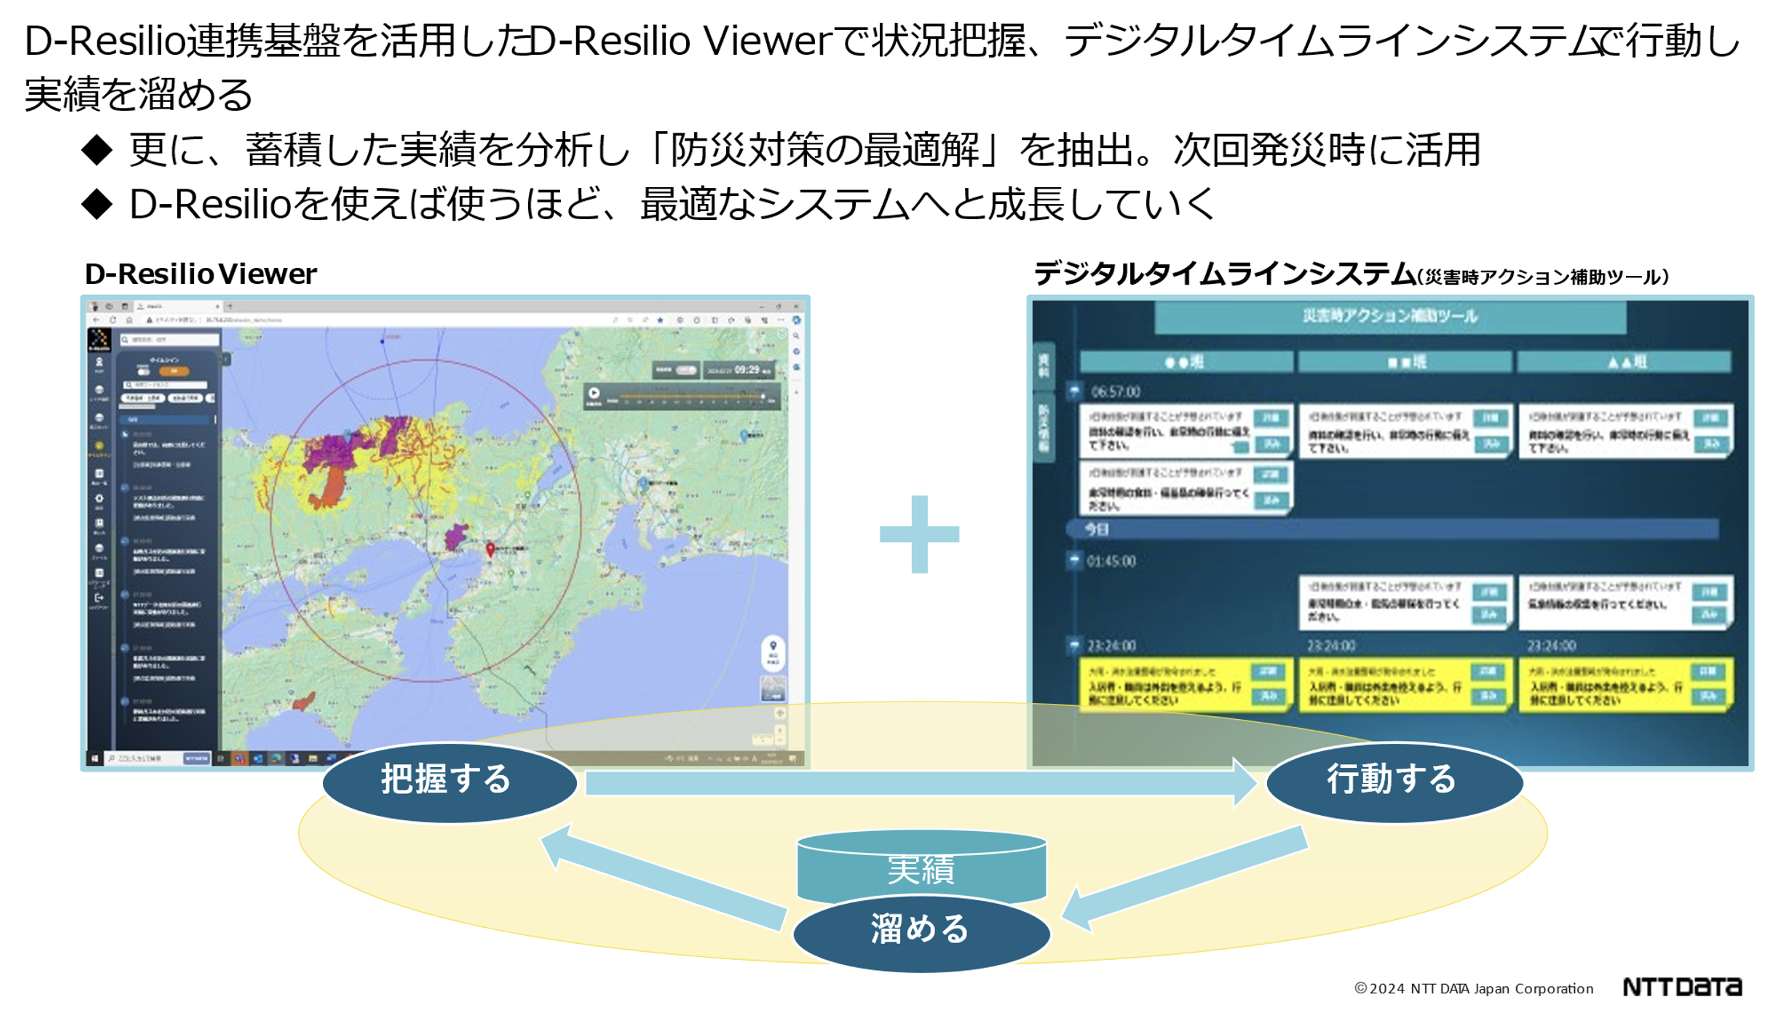The width and height of the screenshot is (1786, 1036).
Task: Click the keyword filter field in timeline panel
Action: (165, 385)
